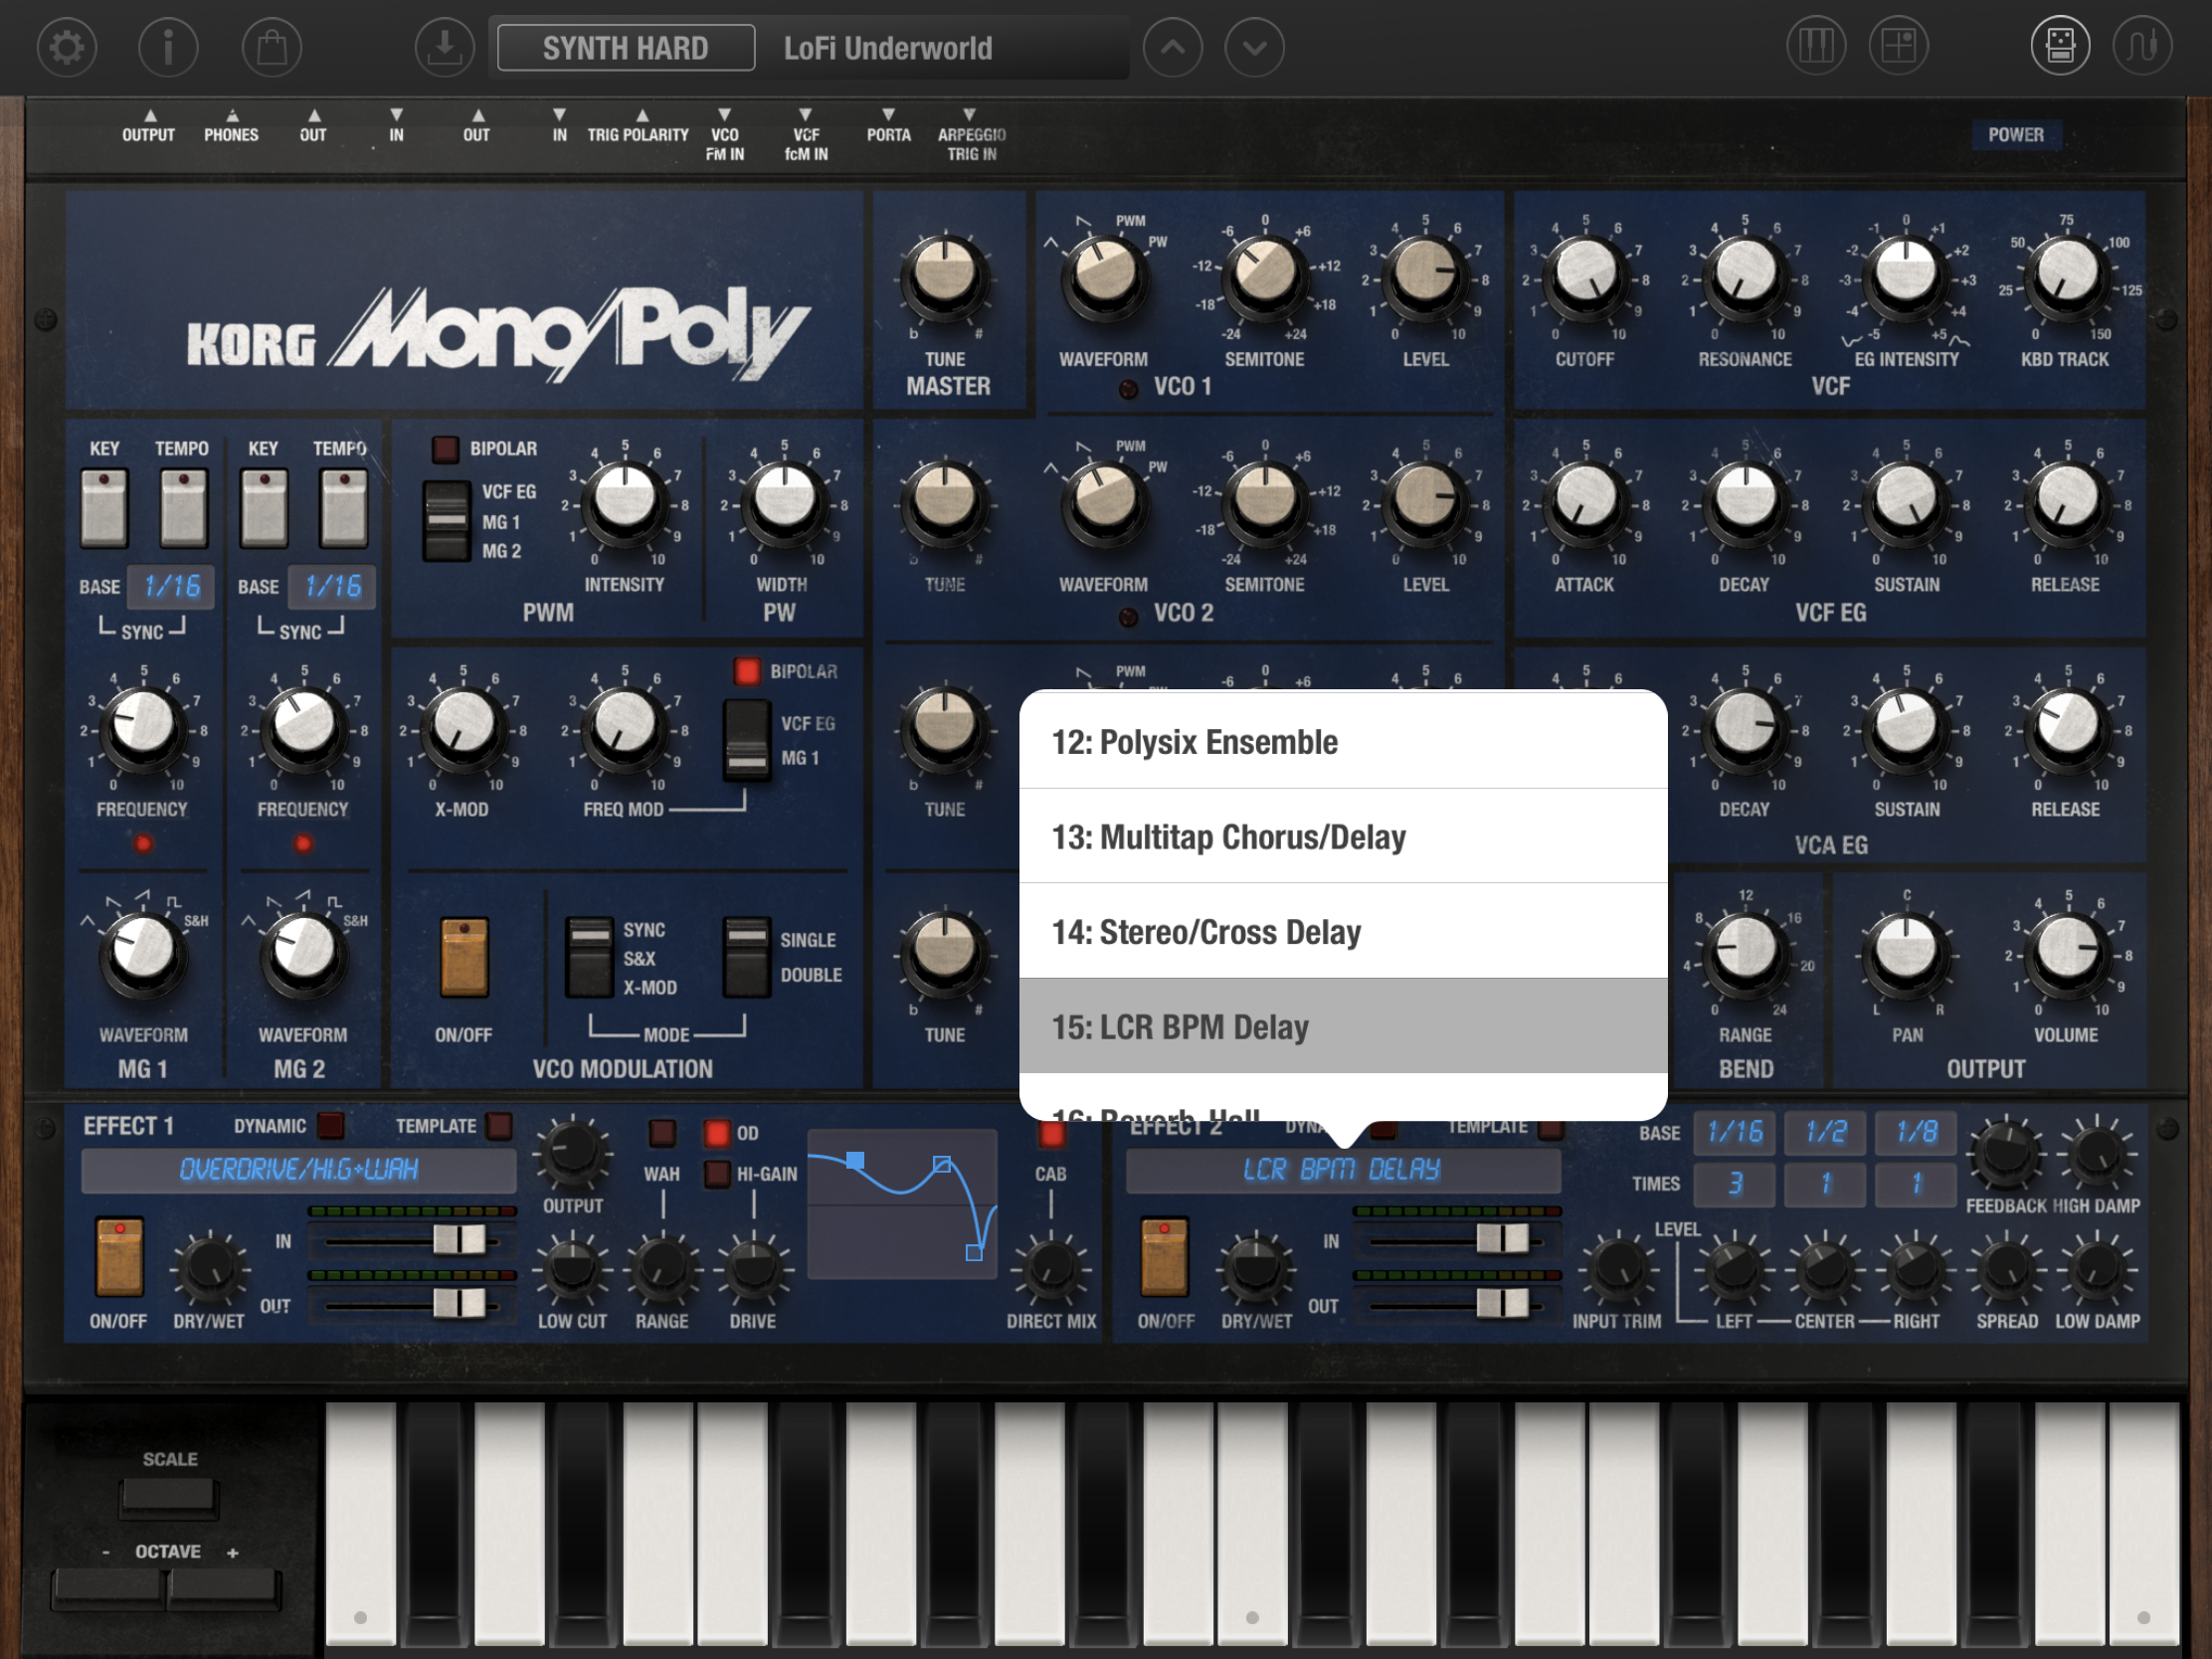Click the PWM source selector switch
Screen dimensions: 2212x1659
click(446, 521)
